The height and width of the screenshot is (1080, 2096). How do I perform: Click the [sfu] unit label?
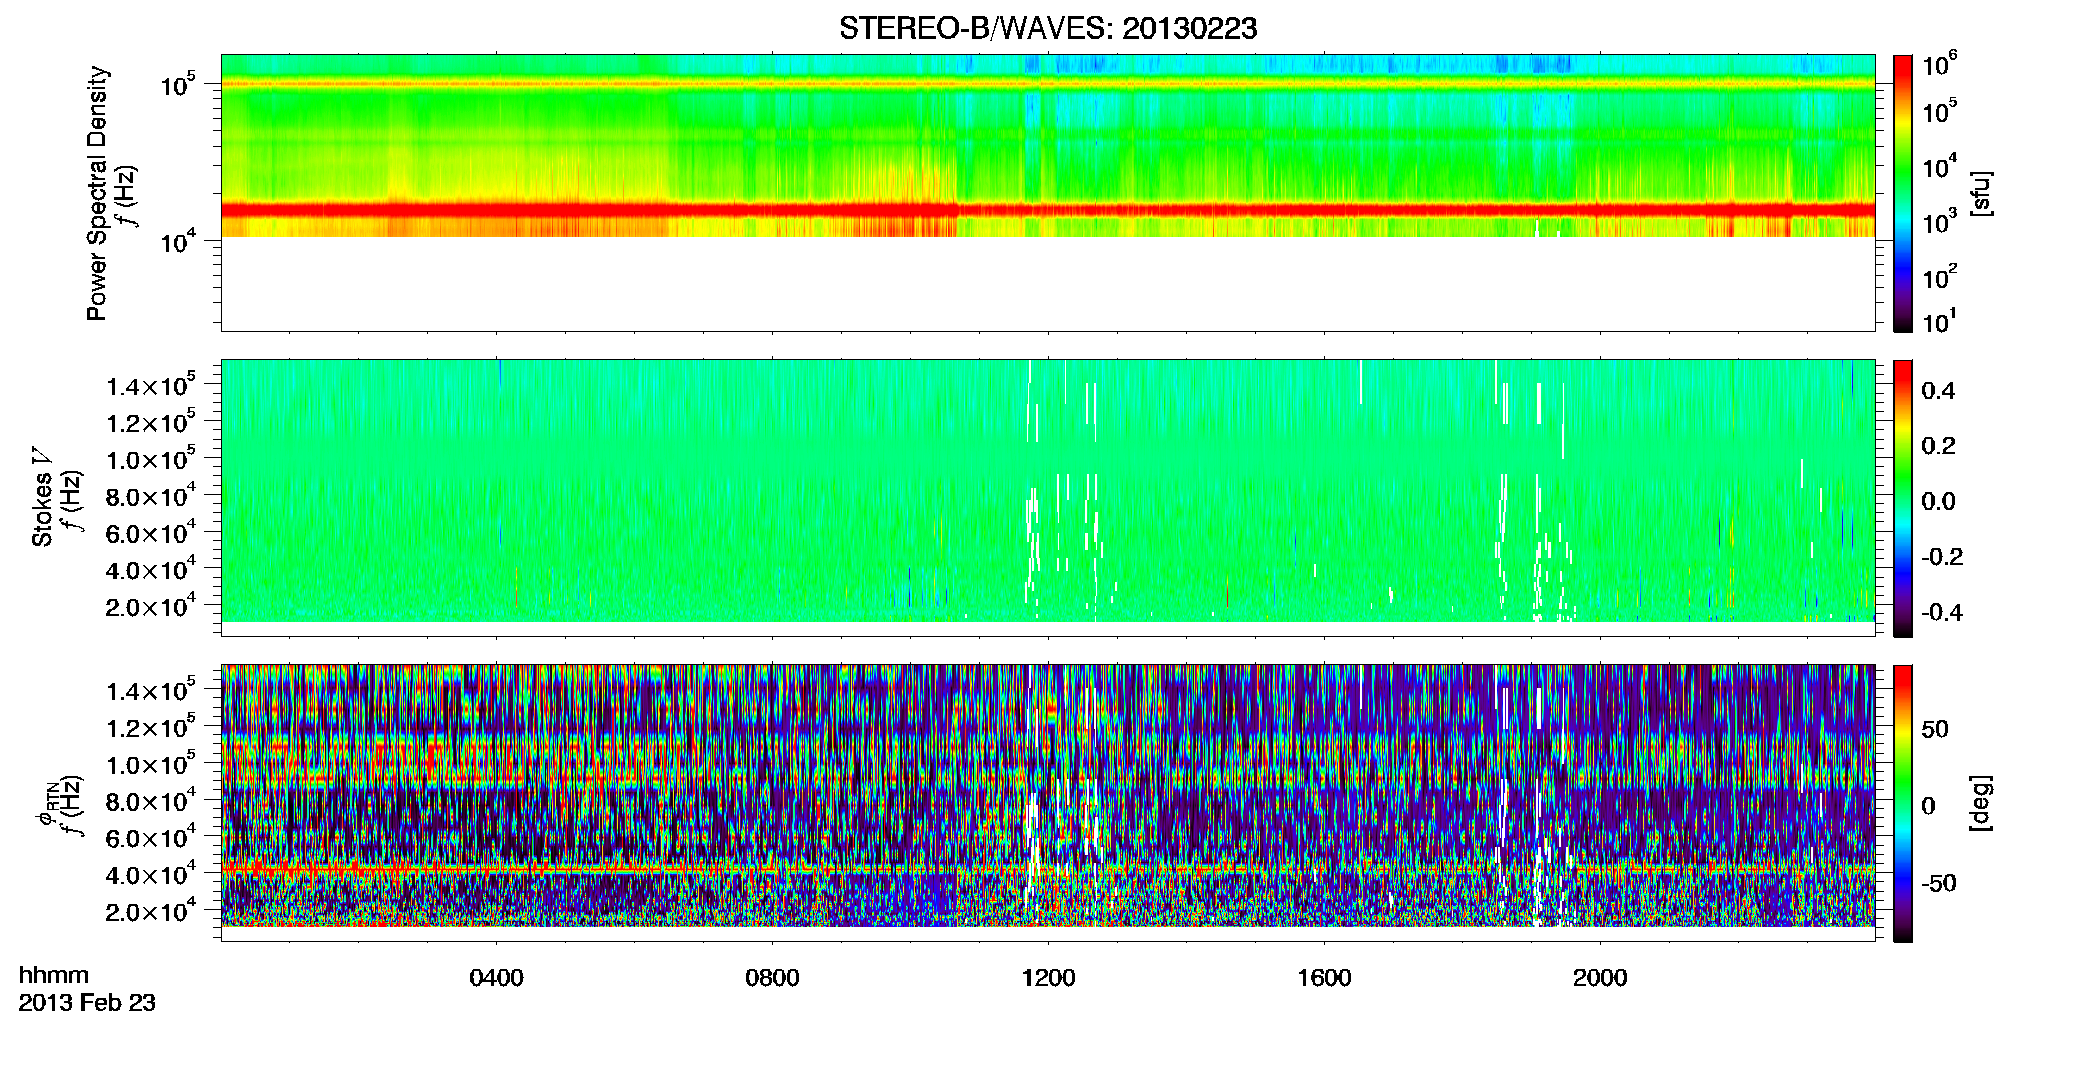pos(1981,193)
